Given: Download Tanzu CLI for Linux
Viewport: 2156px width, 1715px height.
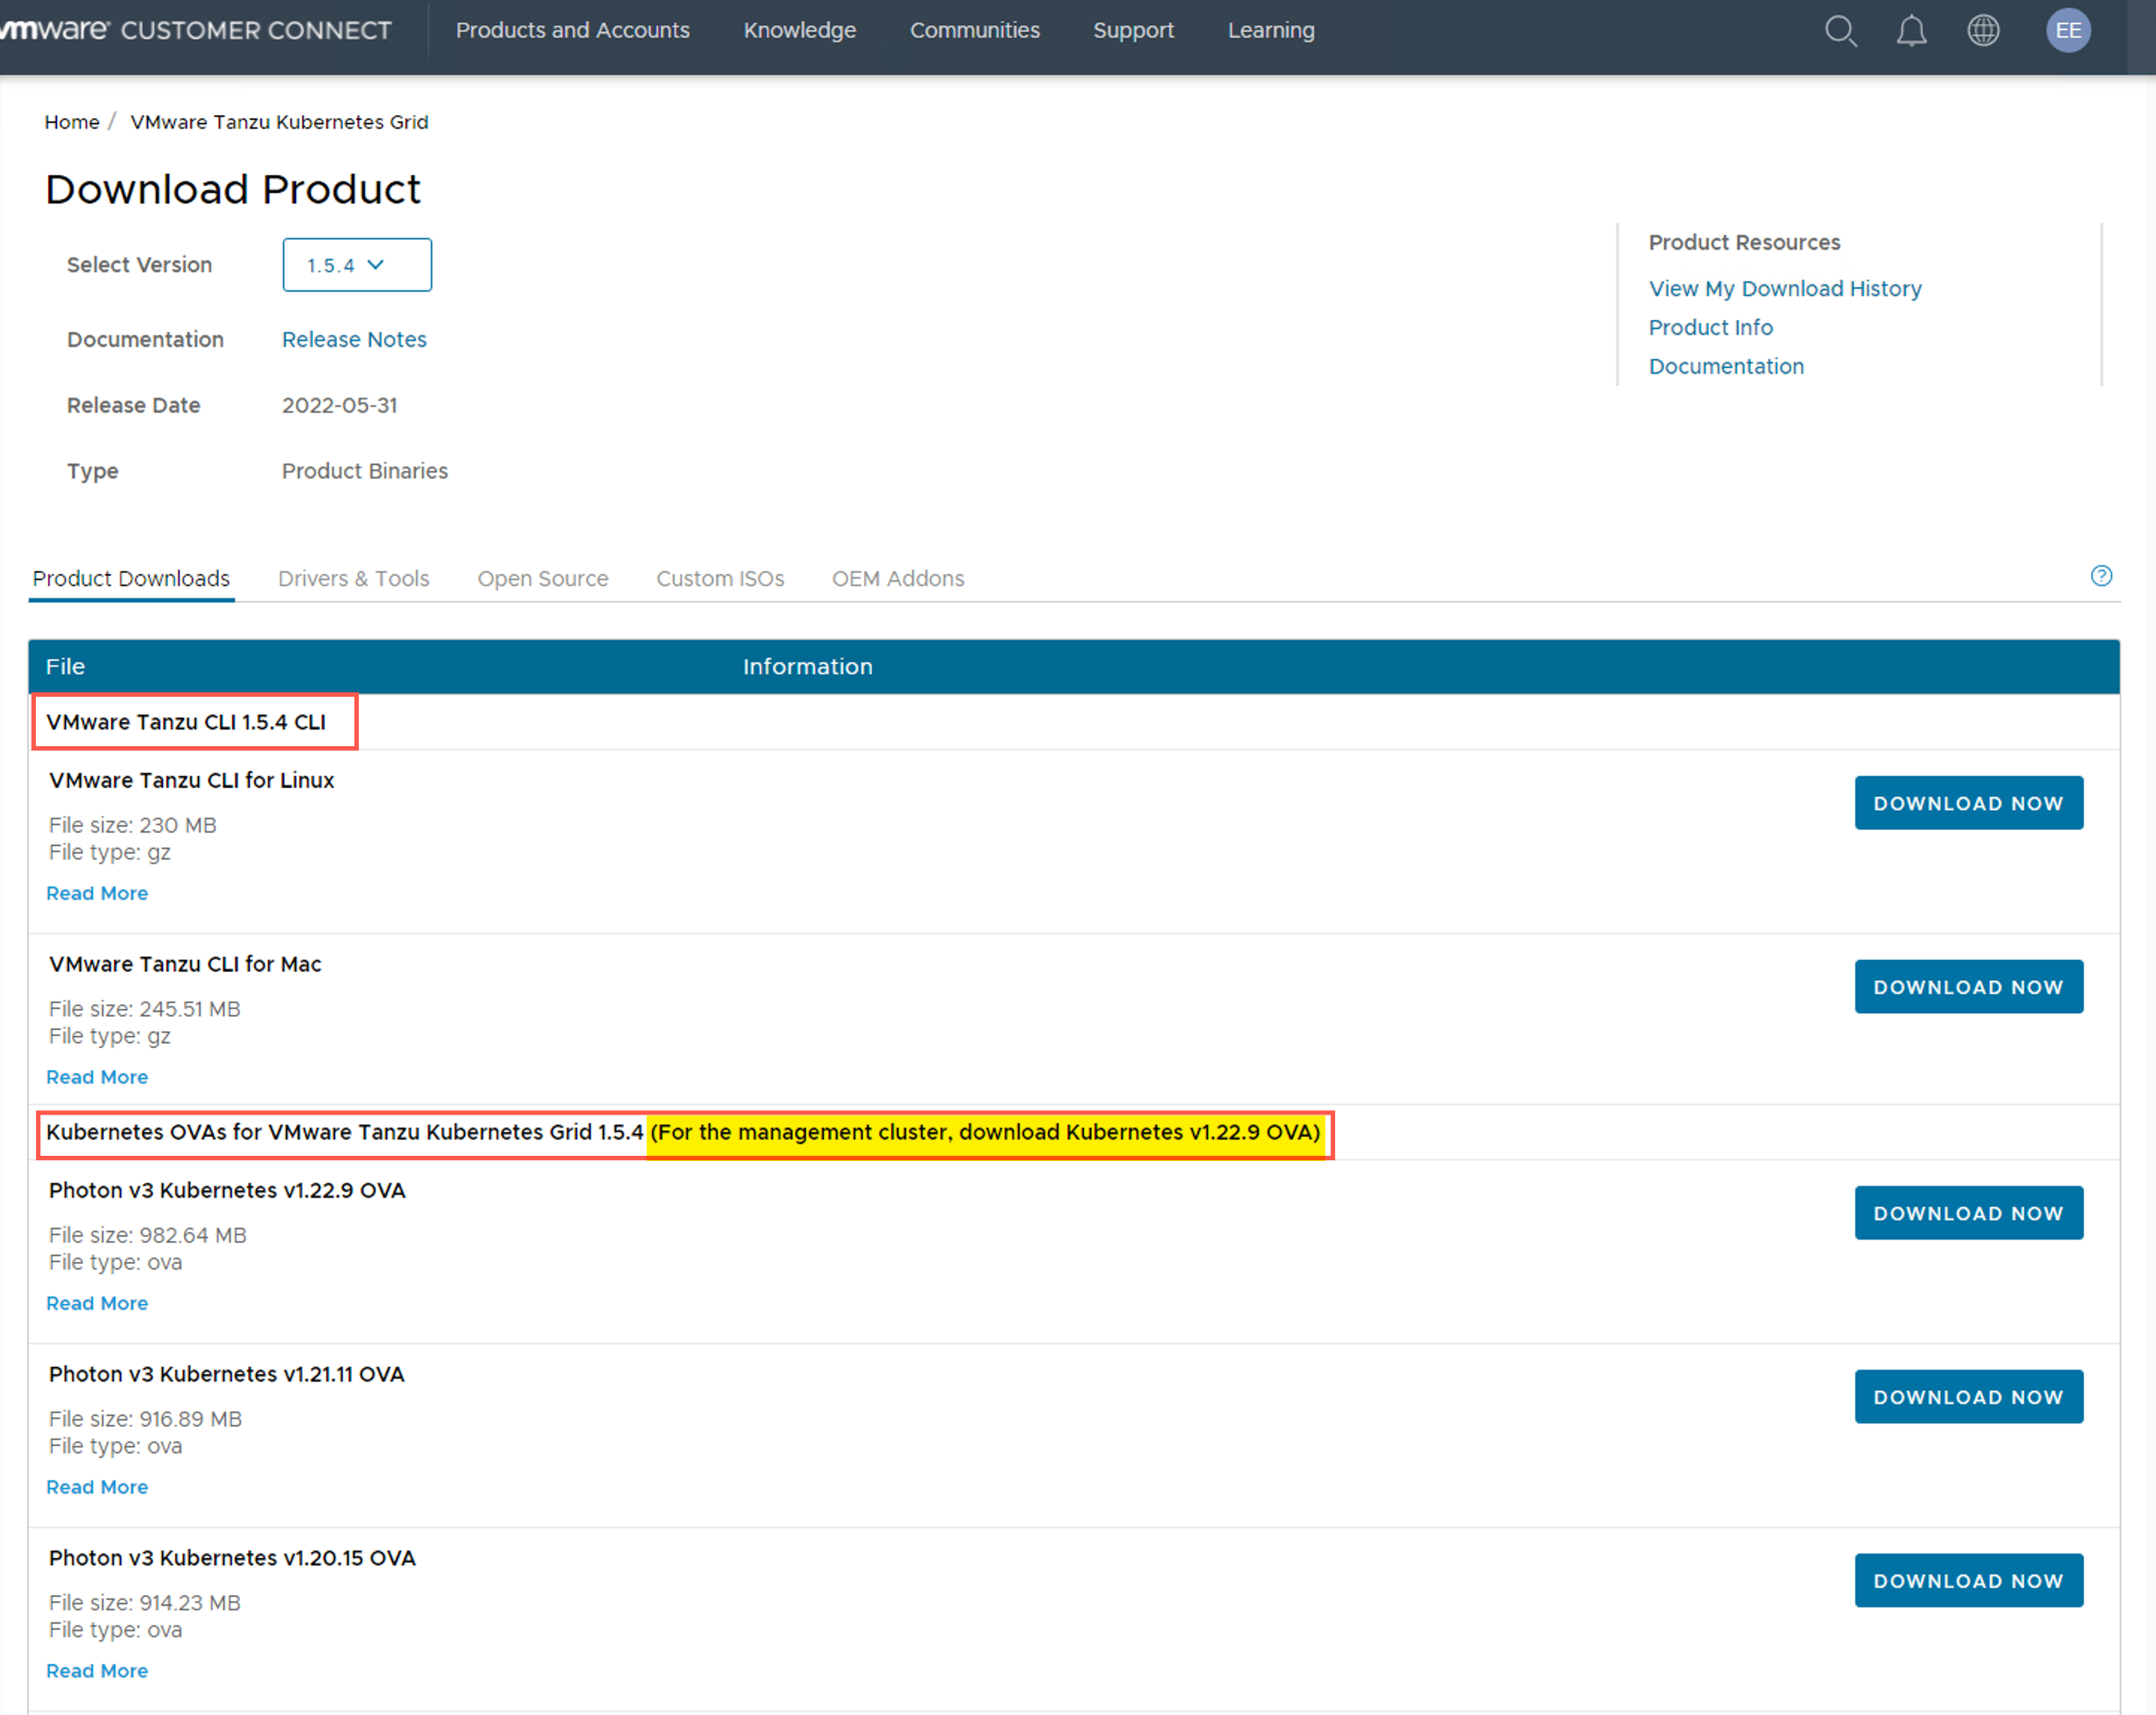Looking at the screenshot, I should pos(1968,803).
